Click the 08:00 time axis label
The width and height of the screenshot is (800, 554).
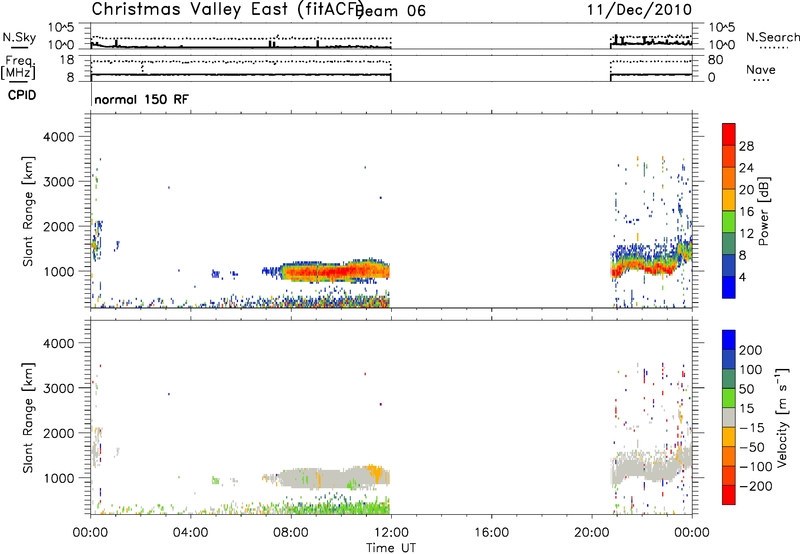pyautogui.click(x=291, y=533)
